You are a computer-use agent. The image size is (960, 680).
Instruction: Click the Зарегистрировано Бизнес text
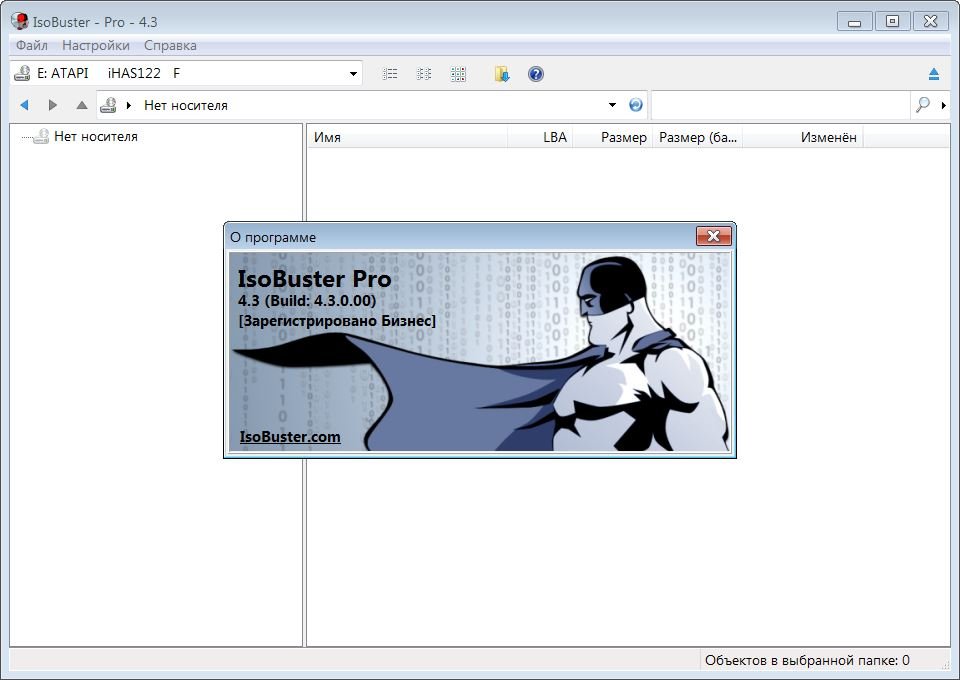coord(337,321)
